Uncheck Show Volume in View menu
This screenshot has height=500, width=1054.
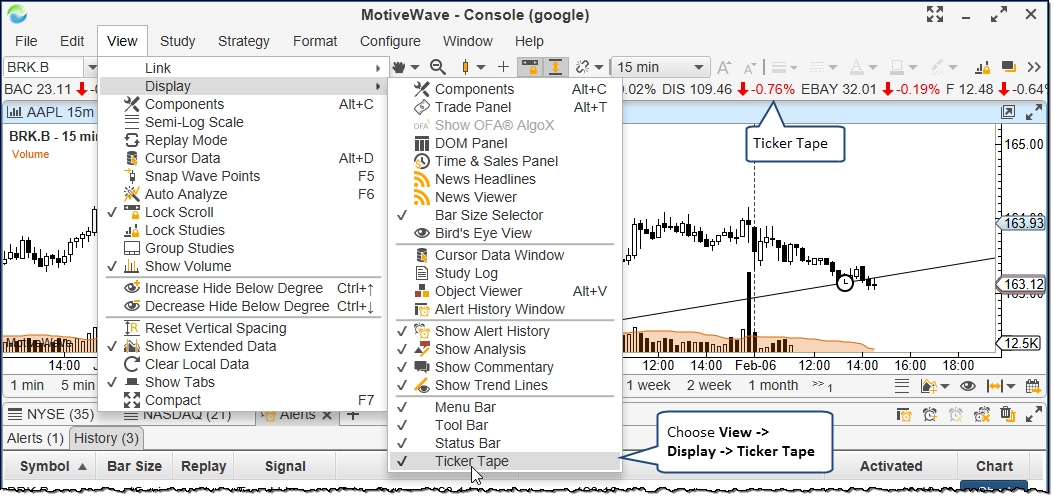[187, 266]
